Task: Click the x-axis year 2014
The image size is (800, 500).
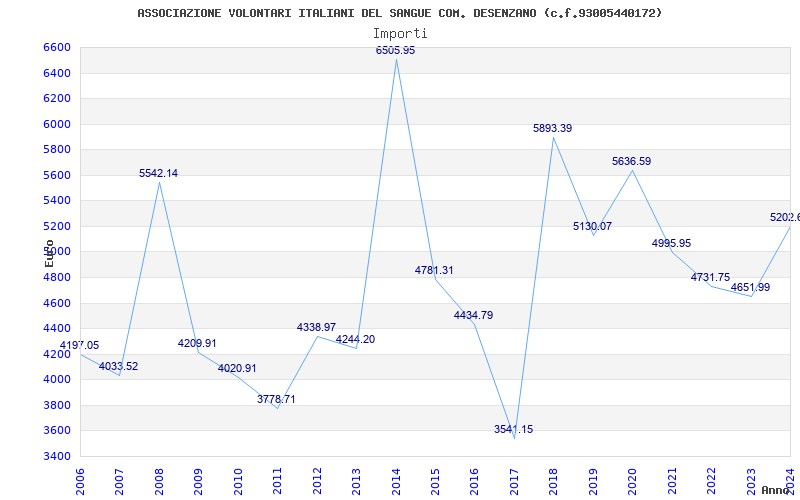Action: click(396, 482)
